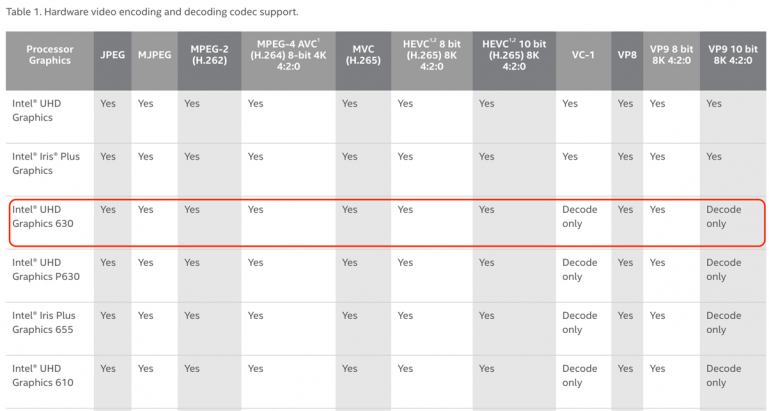
Task: Select the VC-1 column header
Action: 582,54
